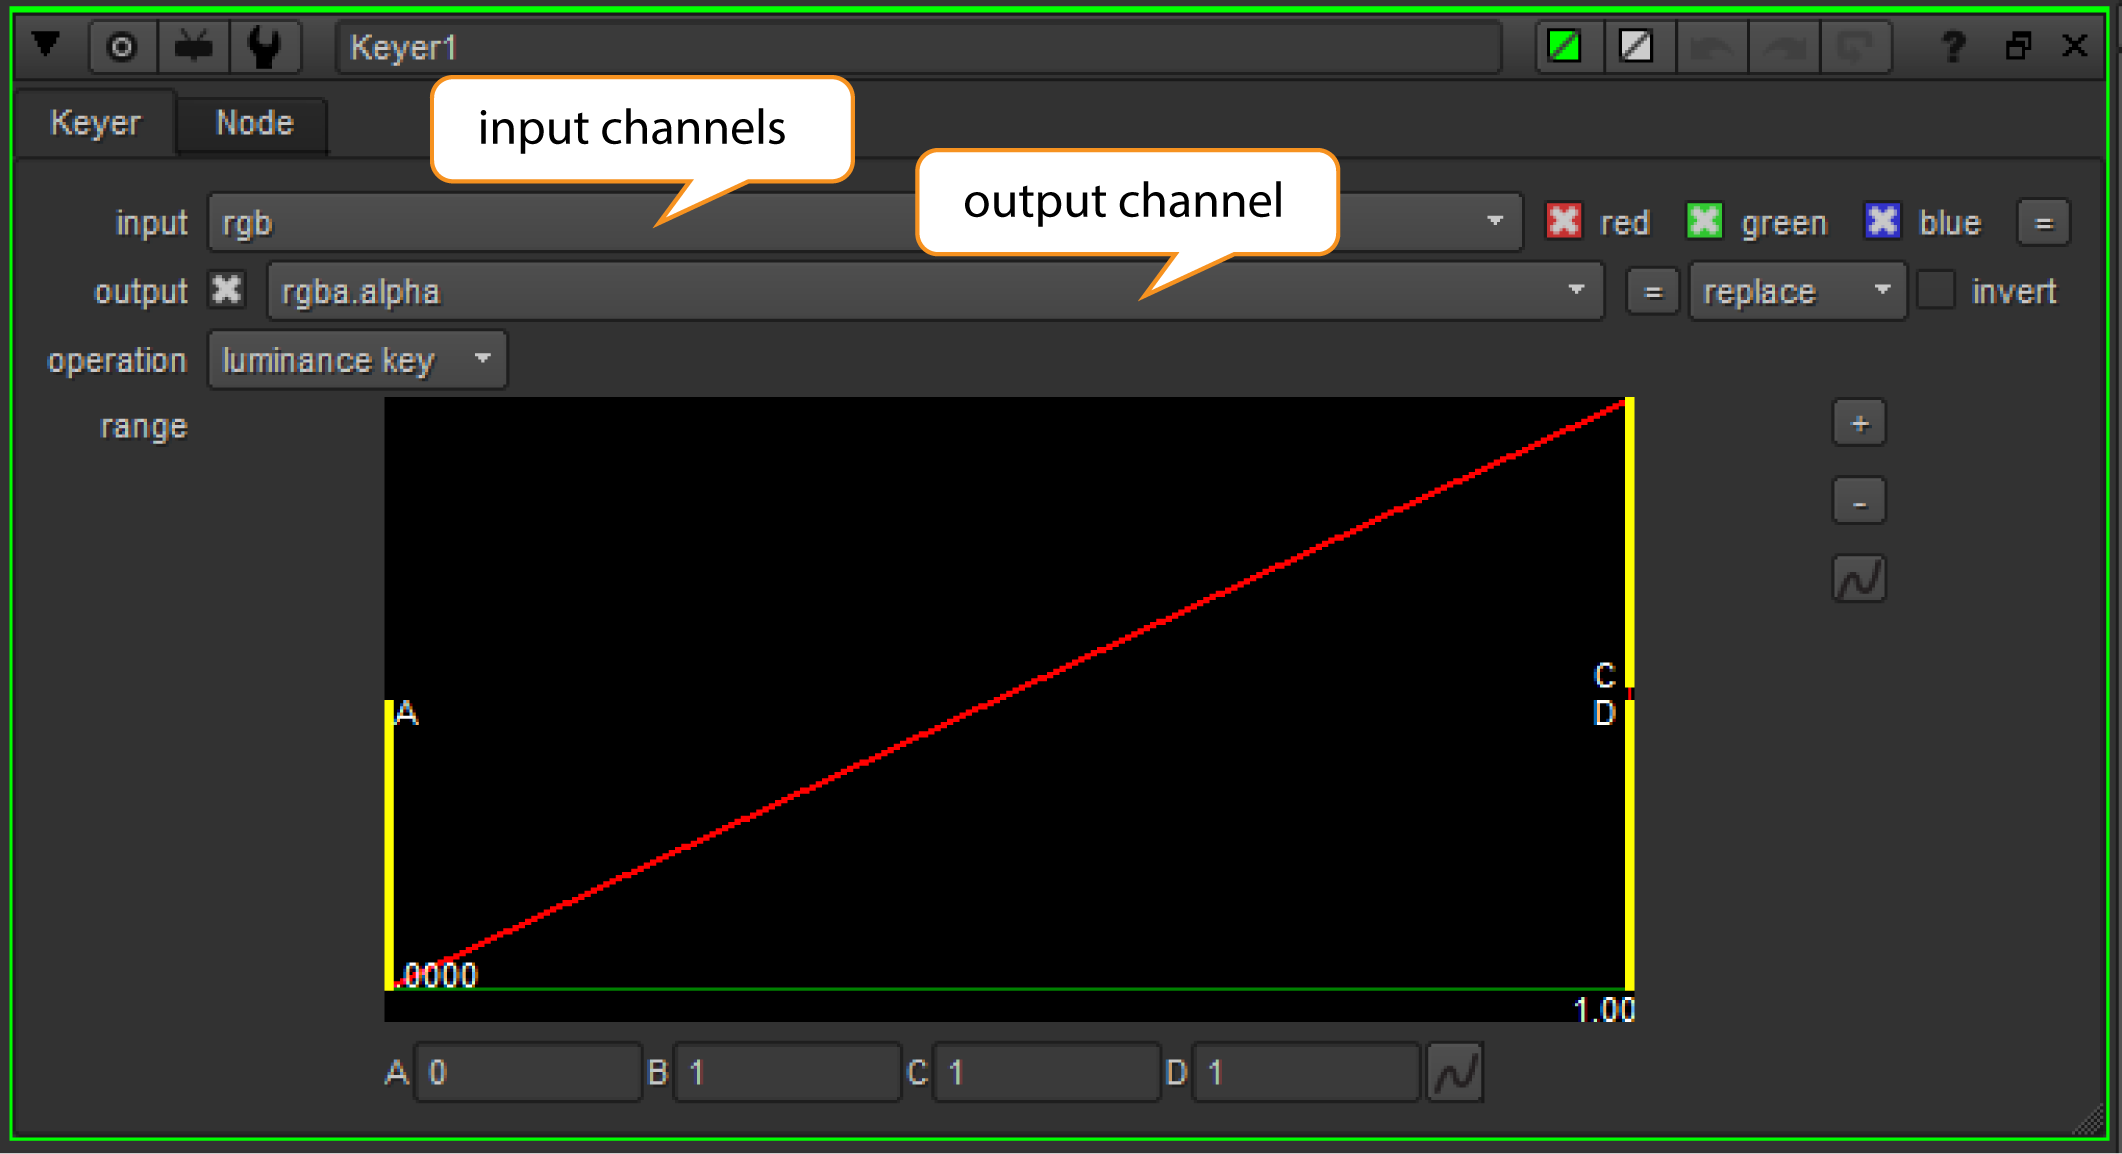Select the Keyer tab
2122x1154 pixels.
[95, 123]
